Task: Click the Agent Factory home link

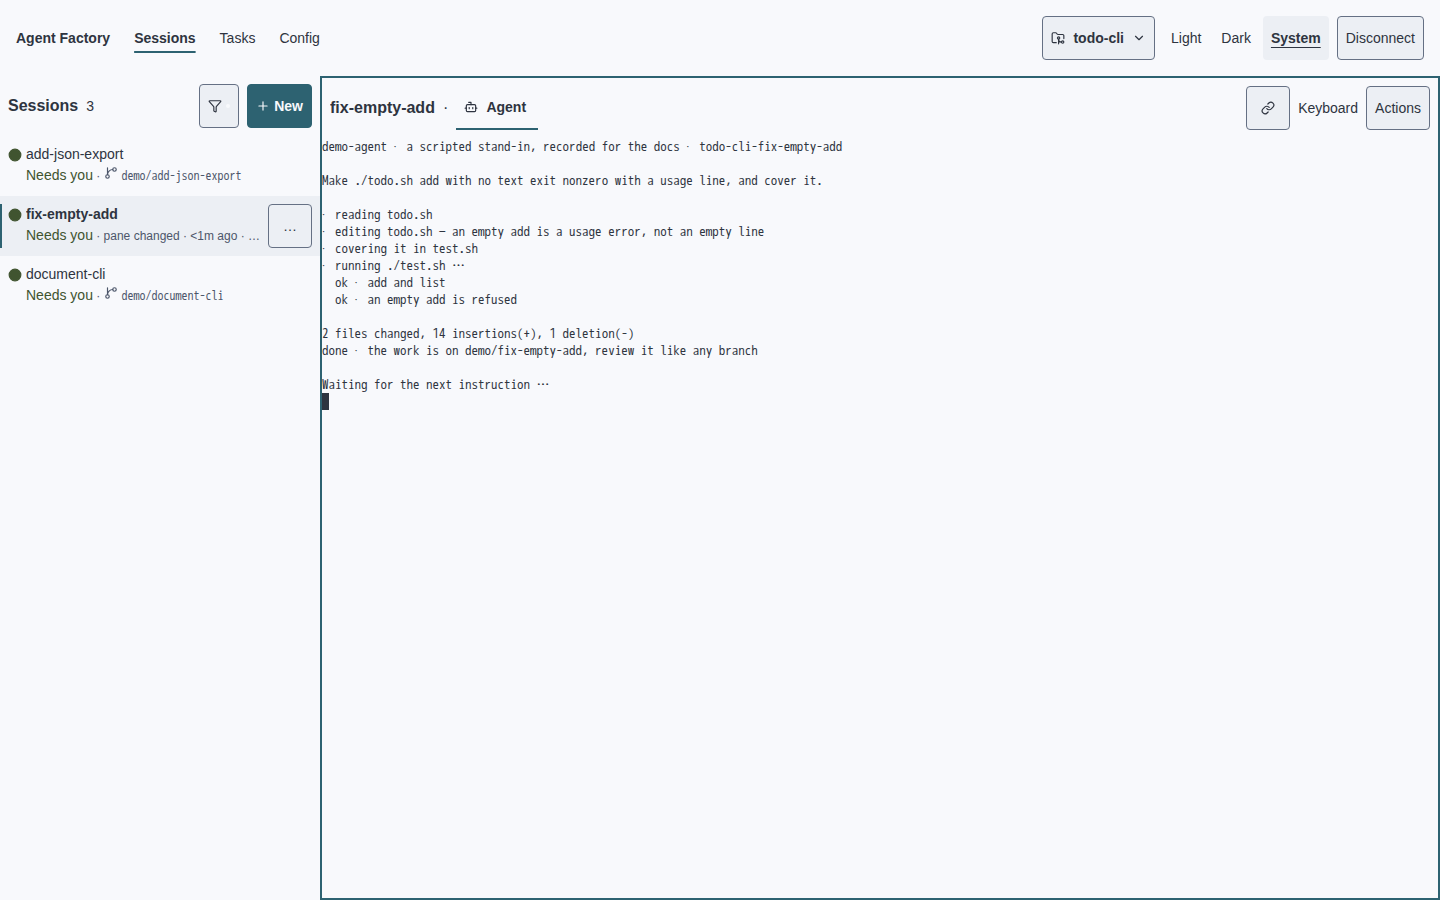Action: point(63,38)
